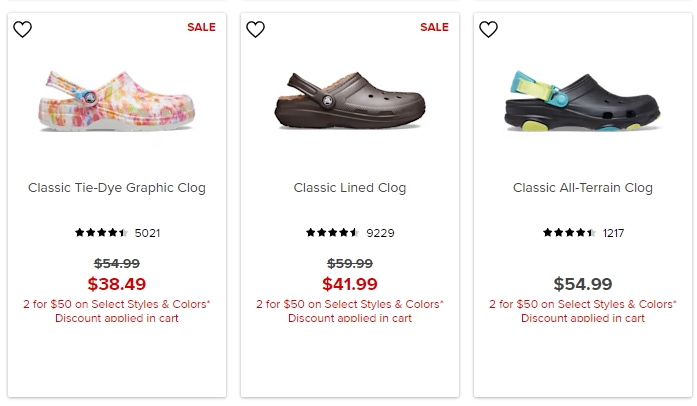Open the brown lined clog product image
The width and height of the screenshot is (697, 406).
tap(350, 100)
